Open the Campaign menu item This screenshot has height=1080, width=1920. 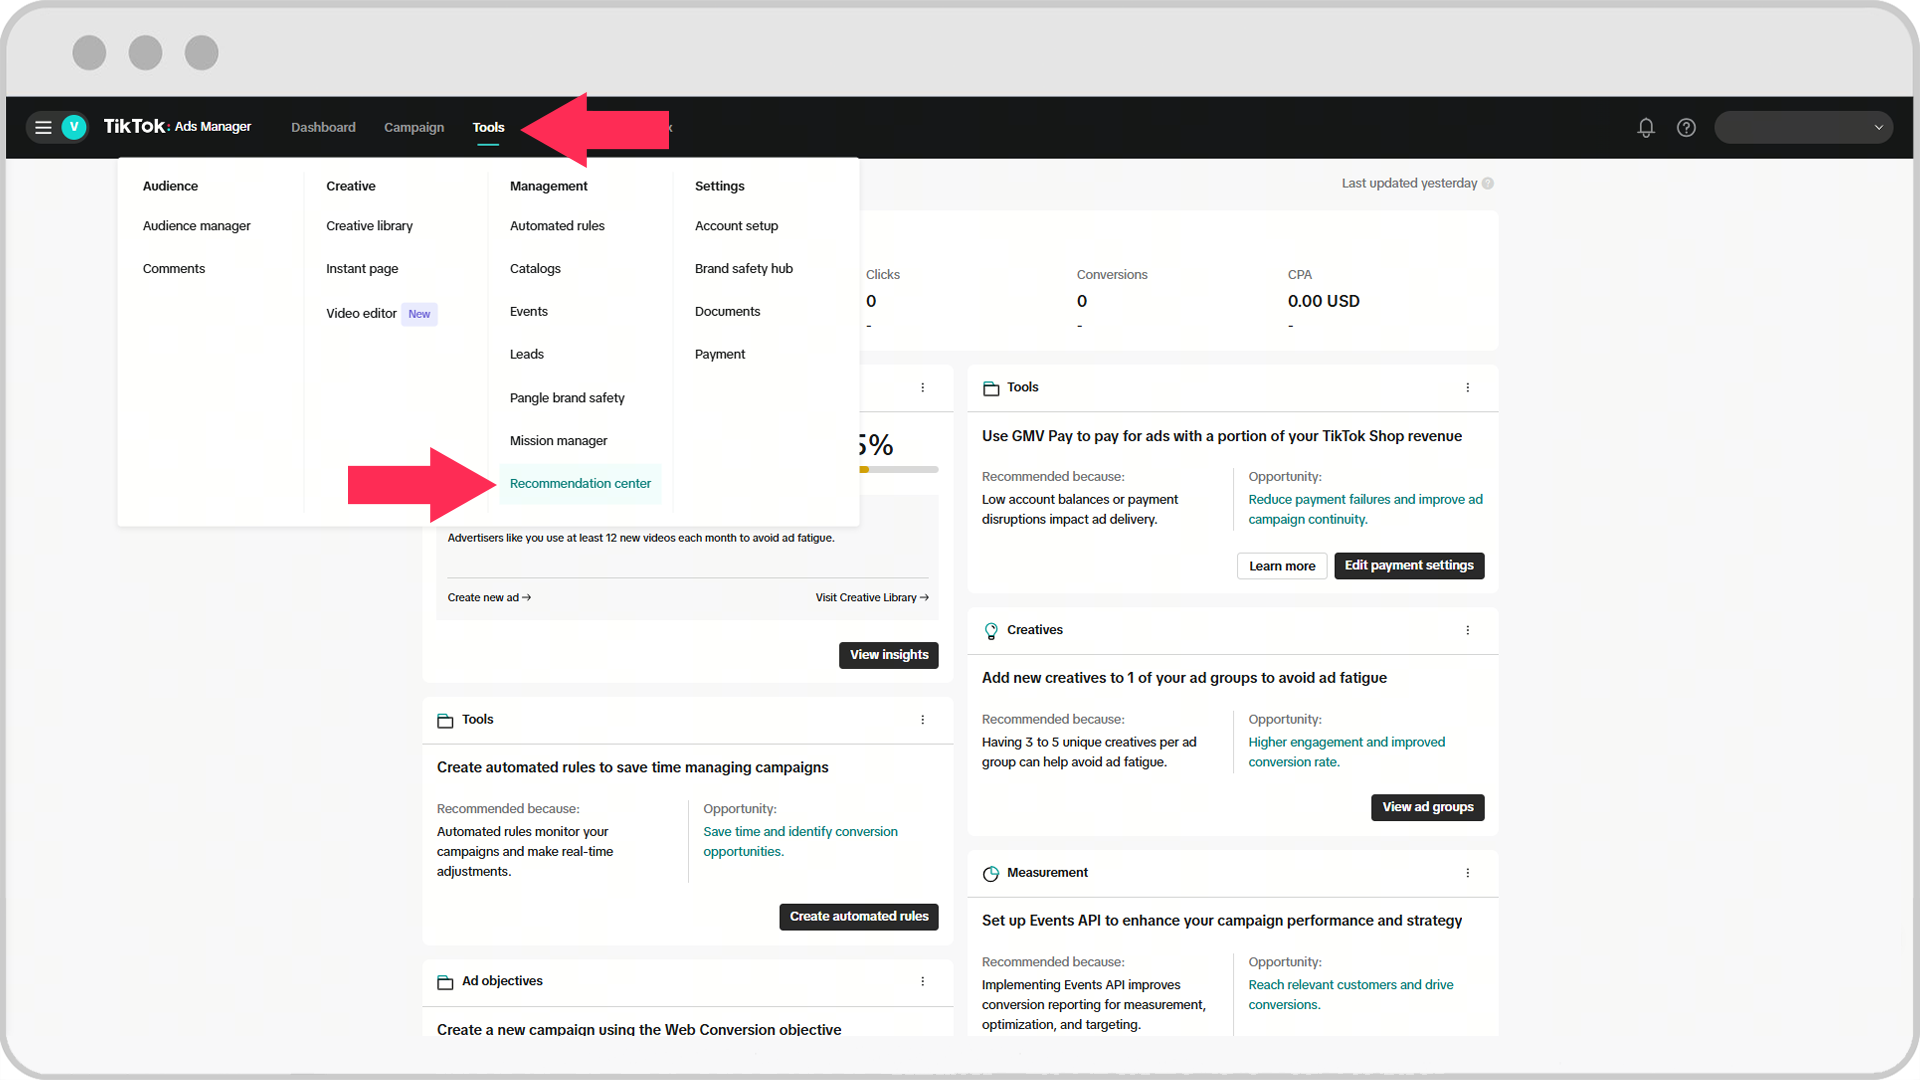coord(413,127)
